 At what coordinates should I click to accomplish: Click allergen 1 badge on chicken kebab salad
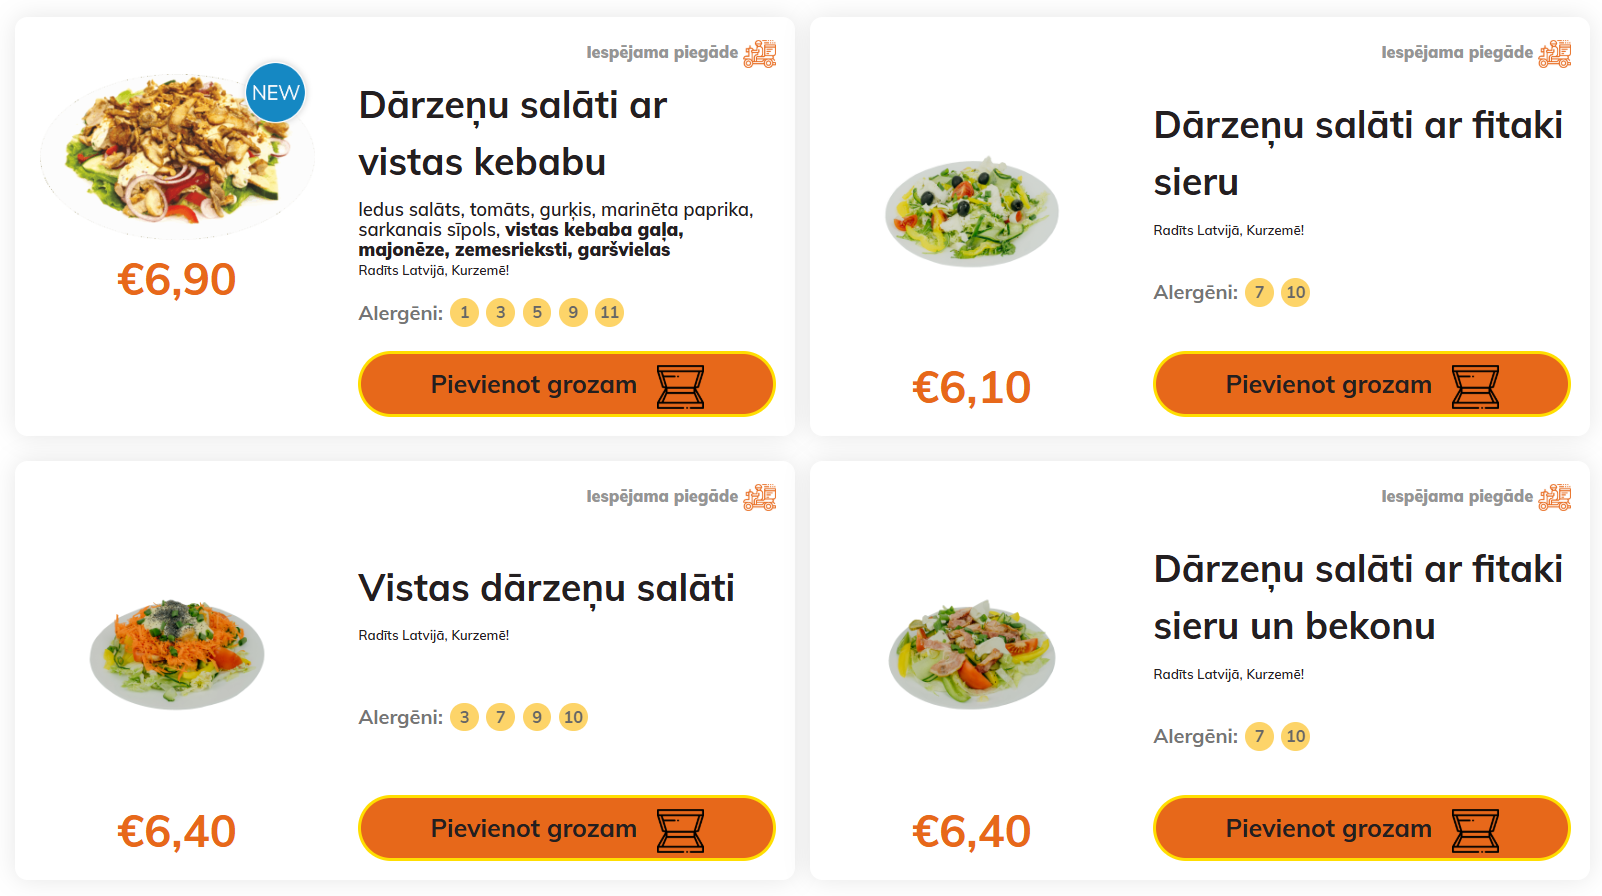(464, 313)
